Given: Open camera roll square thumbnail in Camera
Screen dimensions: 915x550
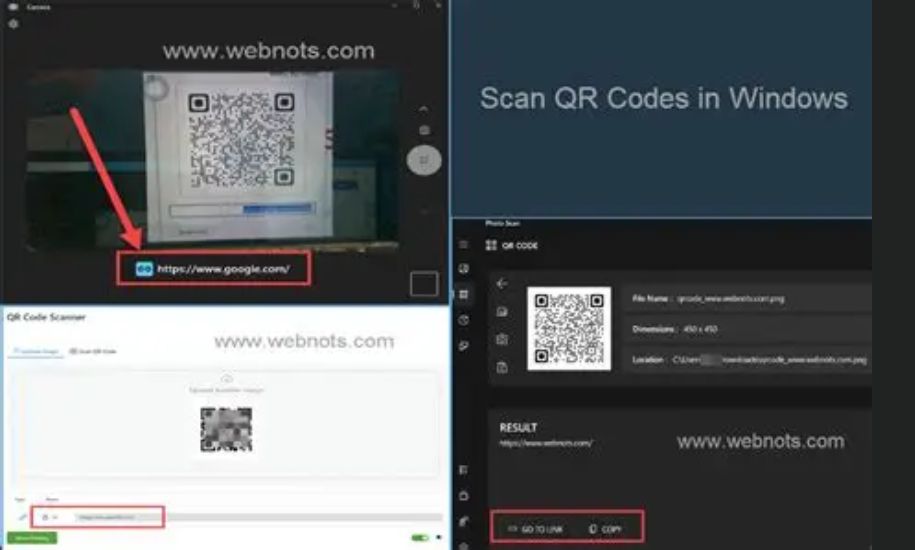Looking at the screenshot, I should click(x=424, y=284).
